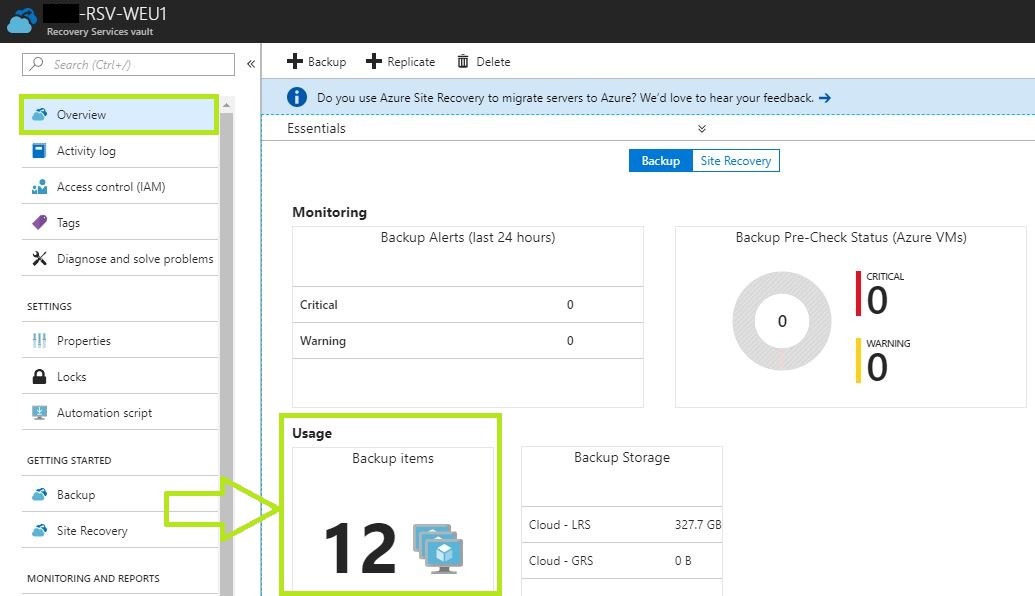Collapse the sidebar with double chevron
1035x596 pixels.
point(251,64)
